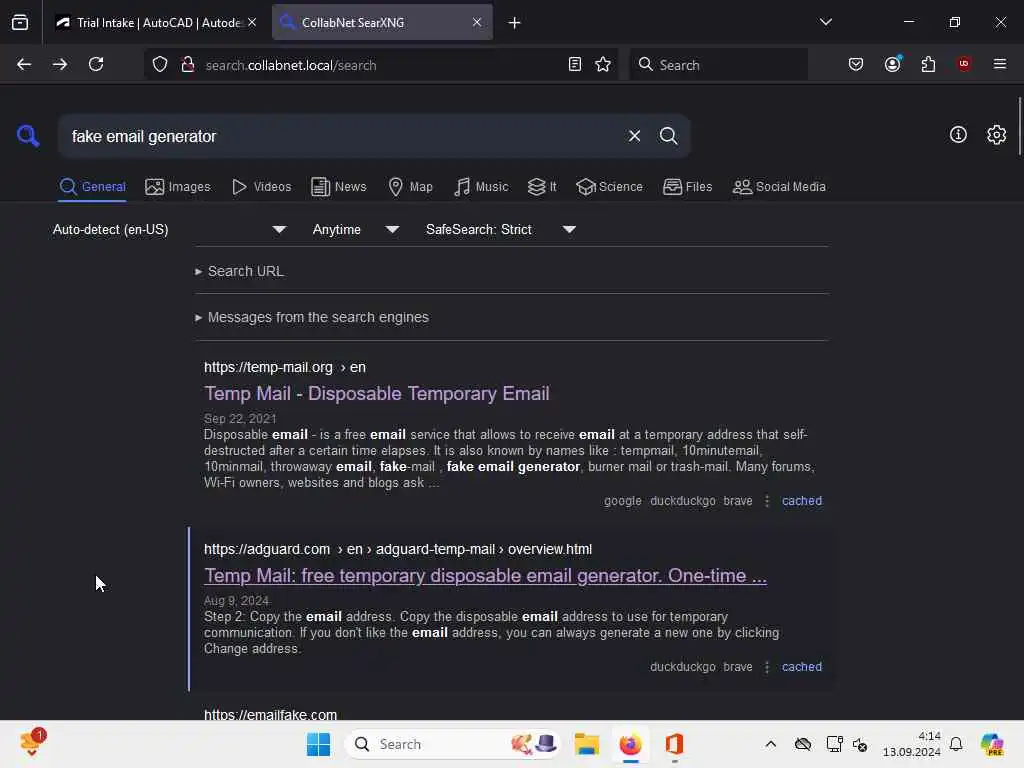Image resolution: width=1024 pixels, height=768 pixels.
Task: Select the Music search category
Action: [x=481, y=187]
